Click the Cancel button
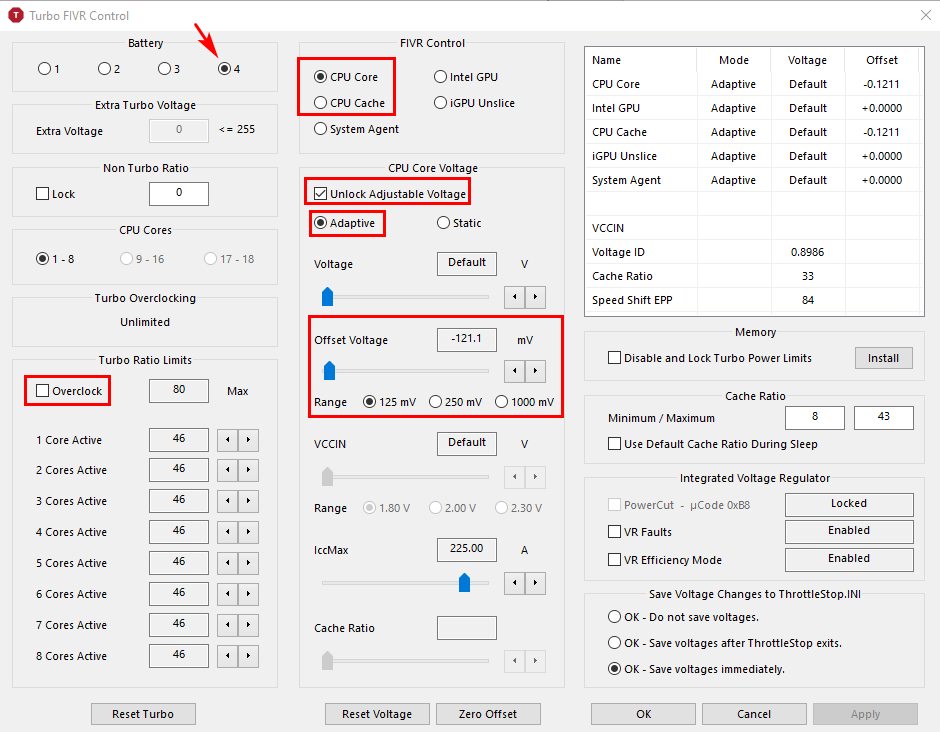940x732 pixels. tap(754, 714)
